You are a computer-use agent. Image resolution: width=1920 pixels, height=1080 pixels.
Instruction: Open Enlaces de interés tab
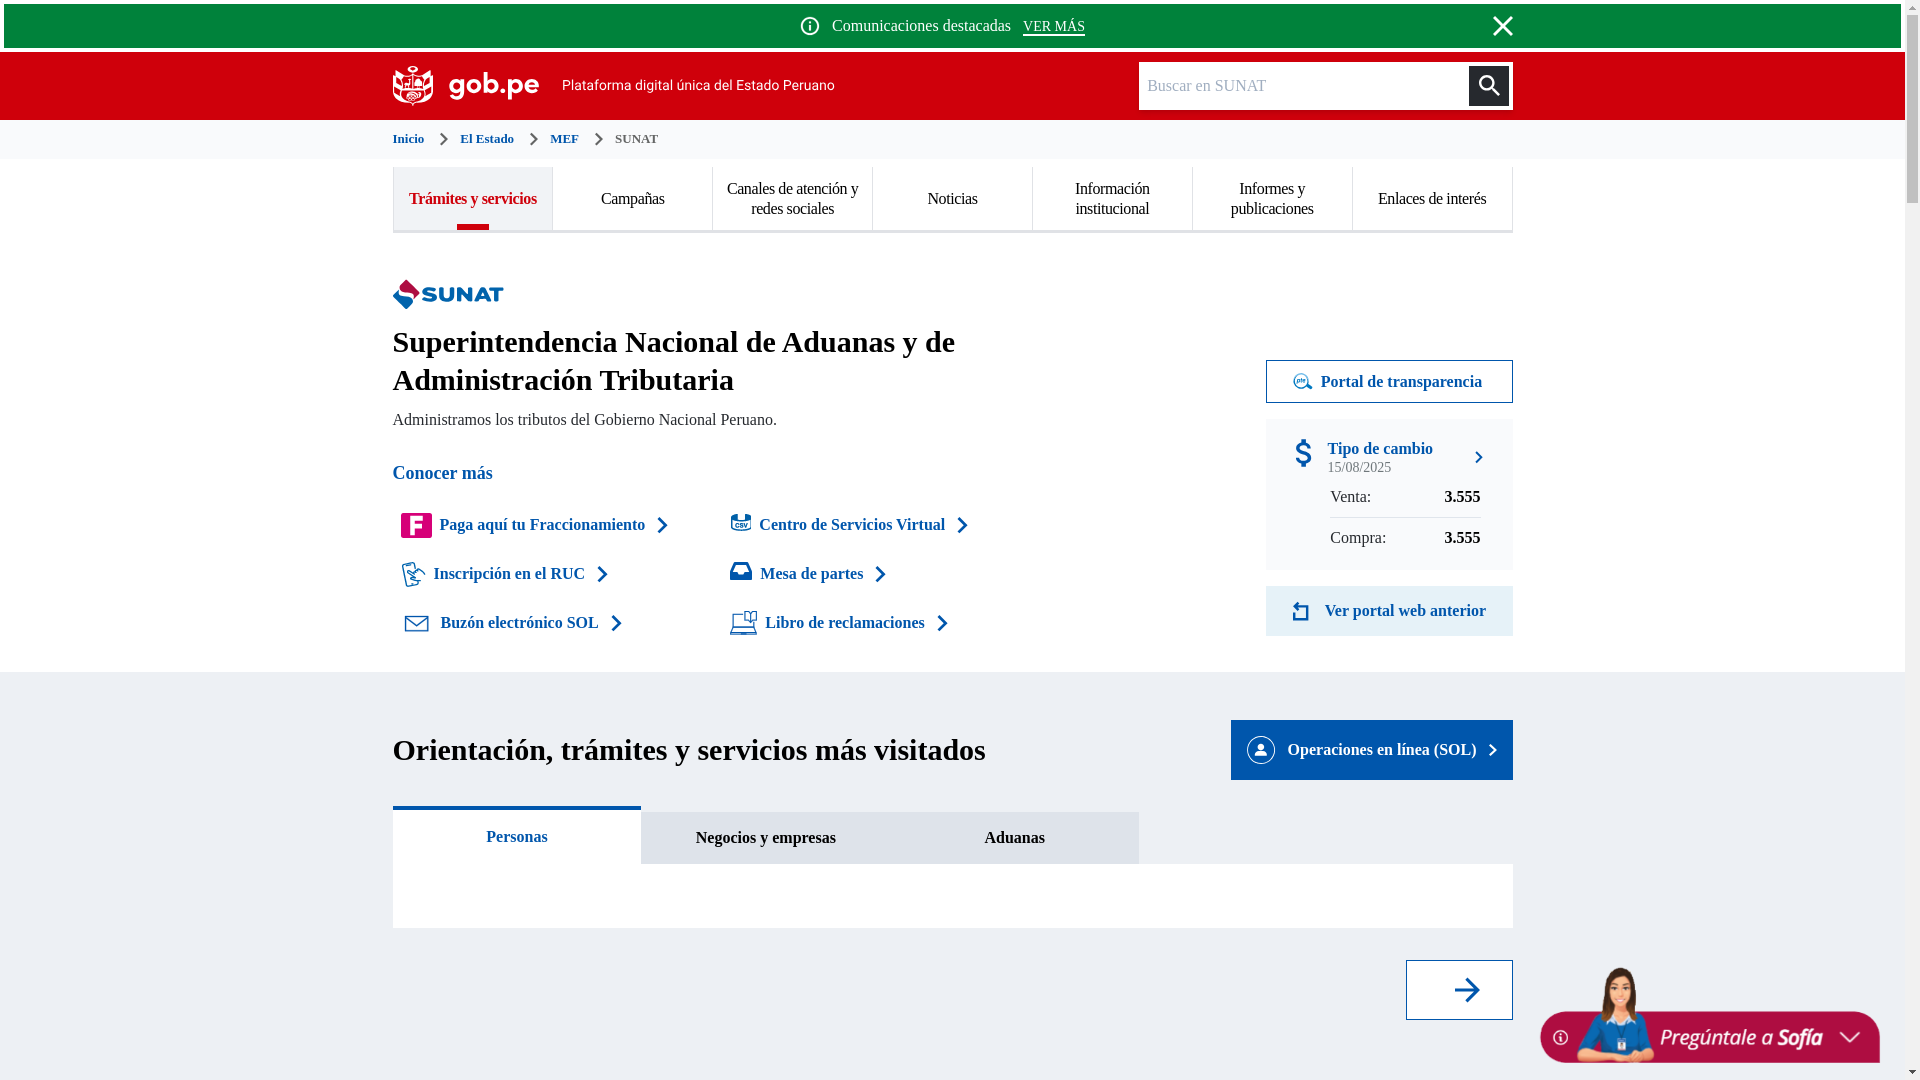point(1432,198)
